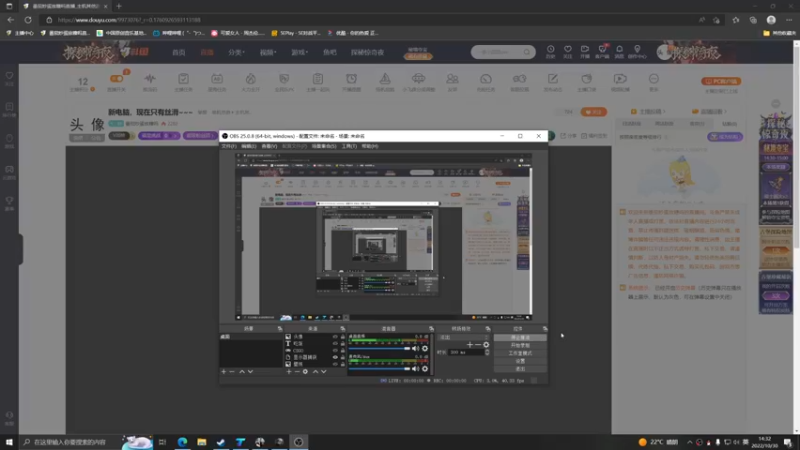
Task: Pop out the Scenes dock panel
Action: pyautogui.click(x=280, y=329)
